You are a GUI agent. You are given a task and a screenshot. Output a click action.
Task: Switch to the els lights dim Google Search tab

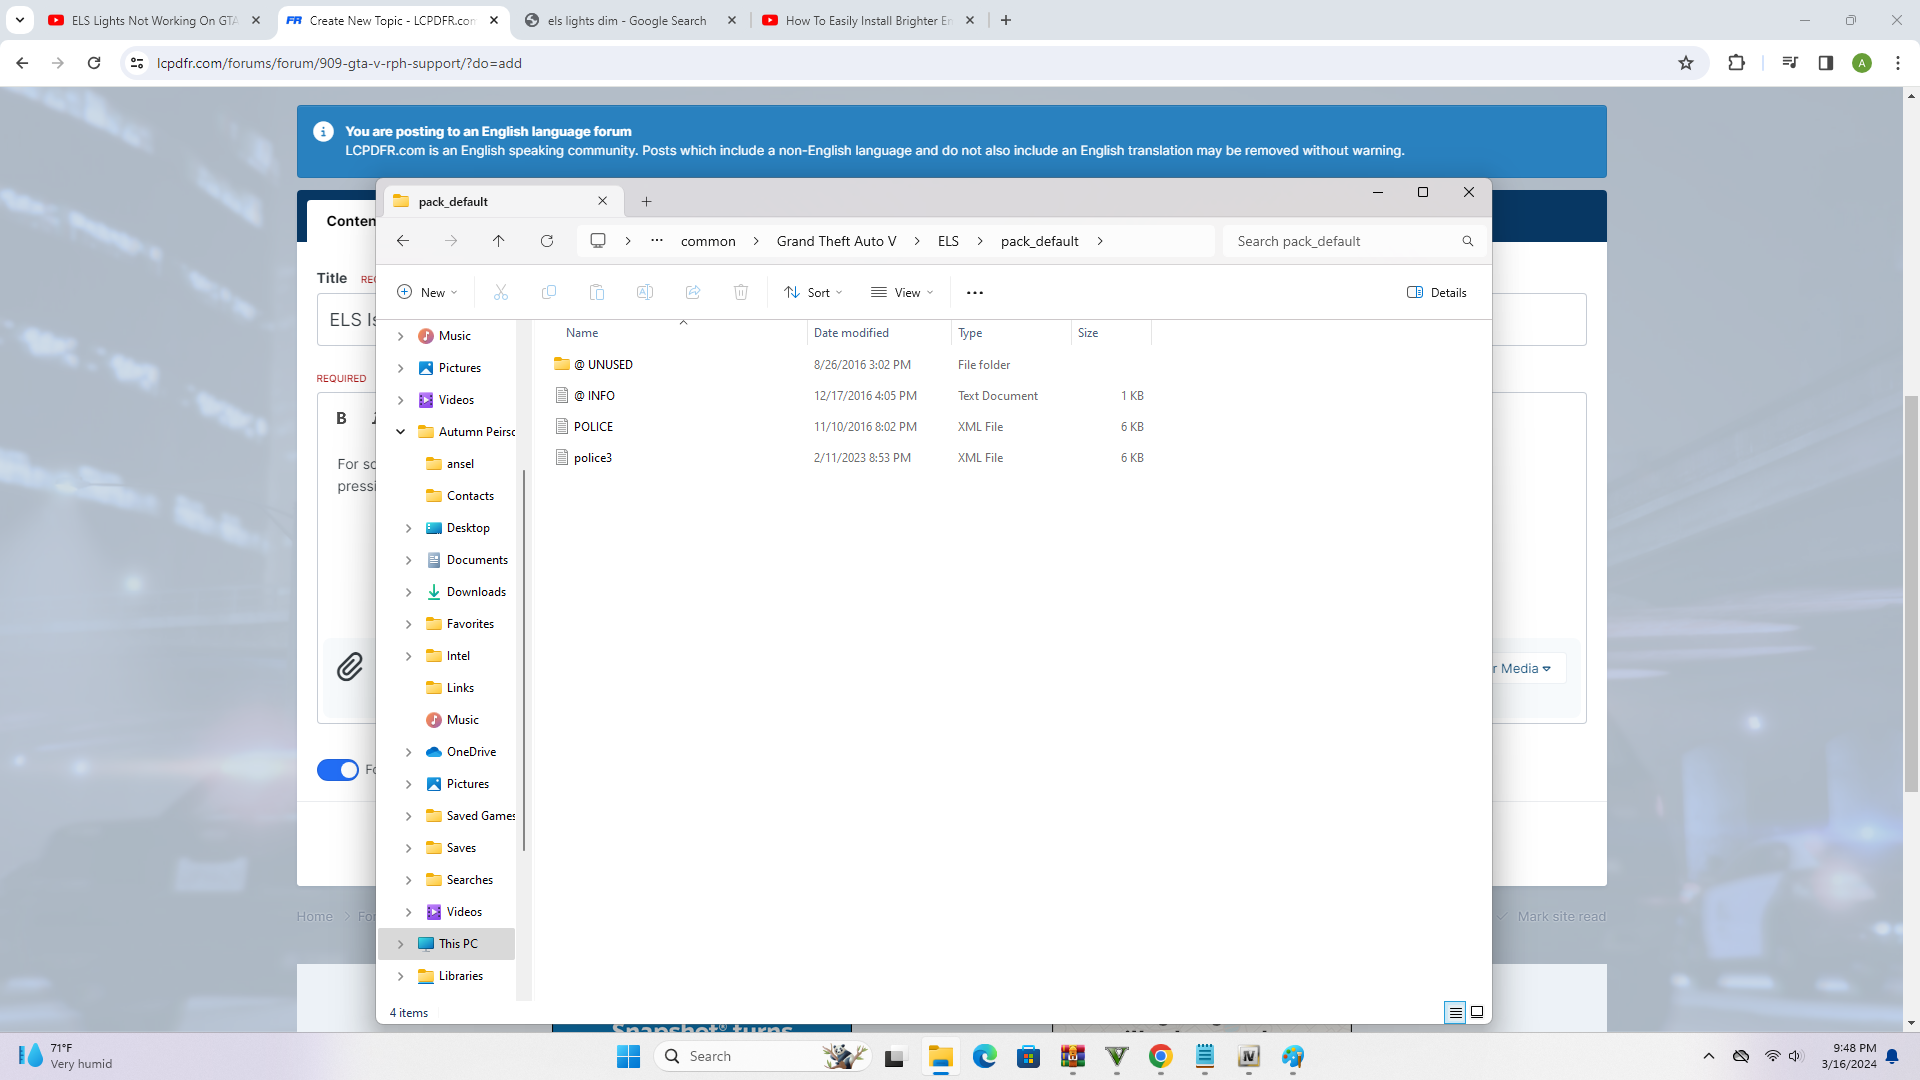(627, 20)
